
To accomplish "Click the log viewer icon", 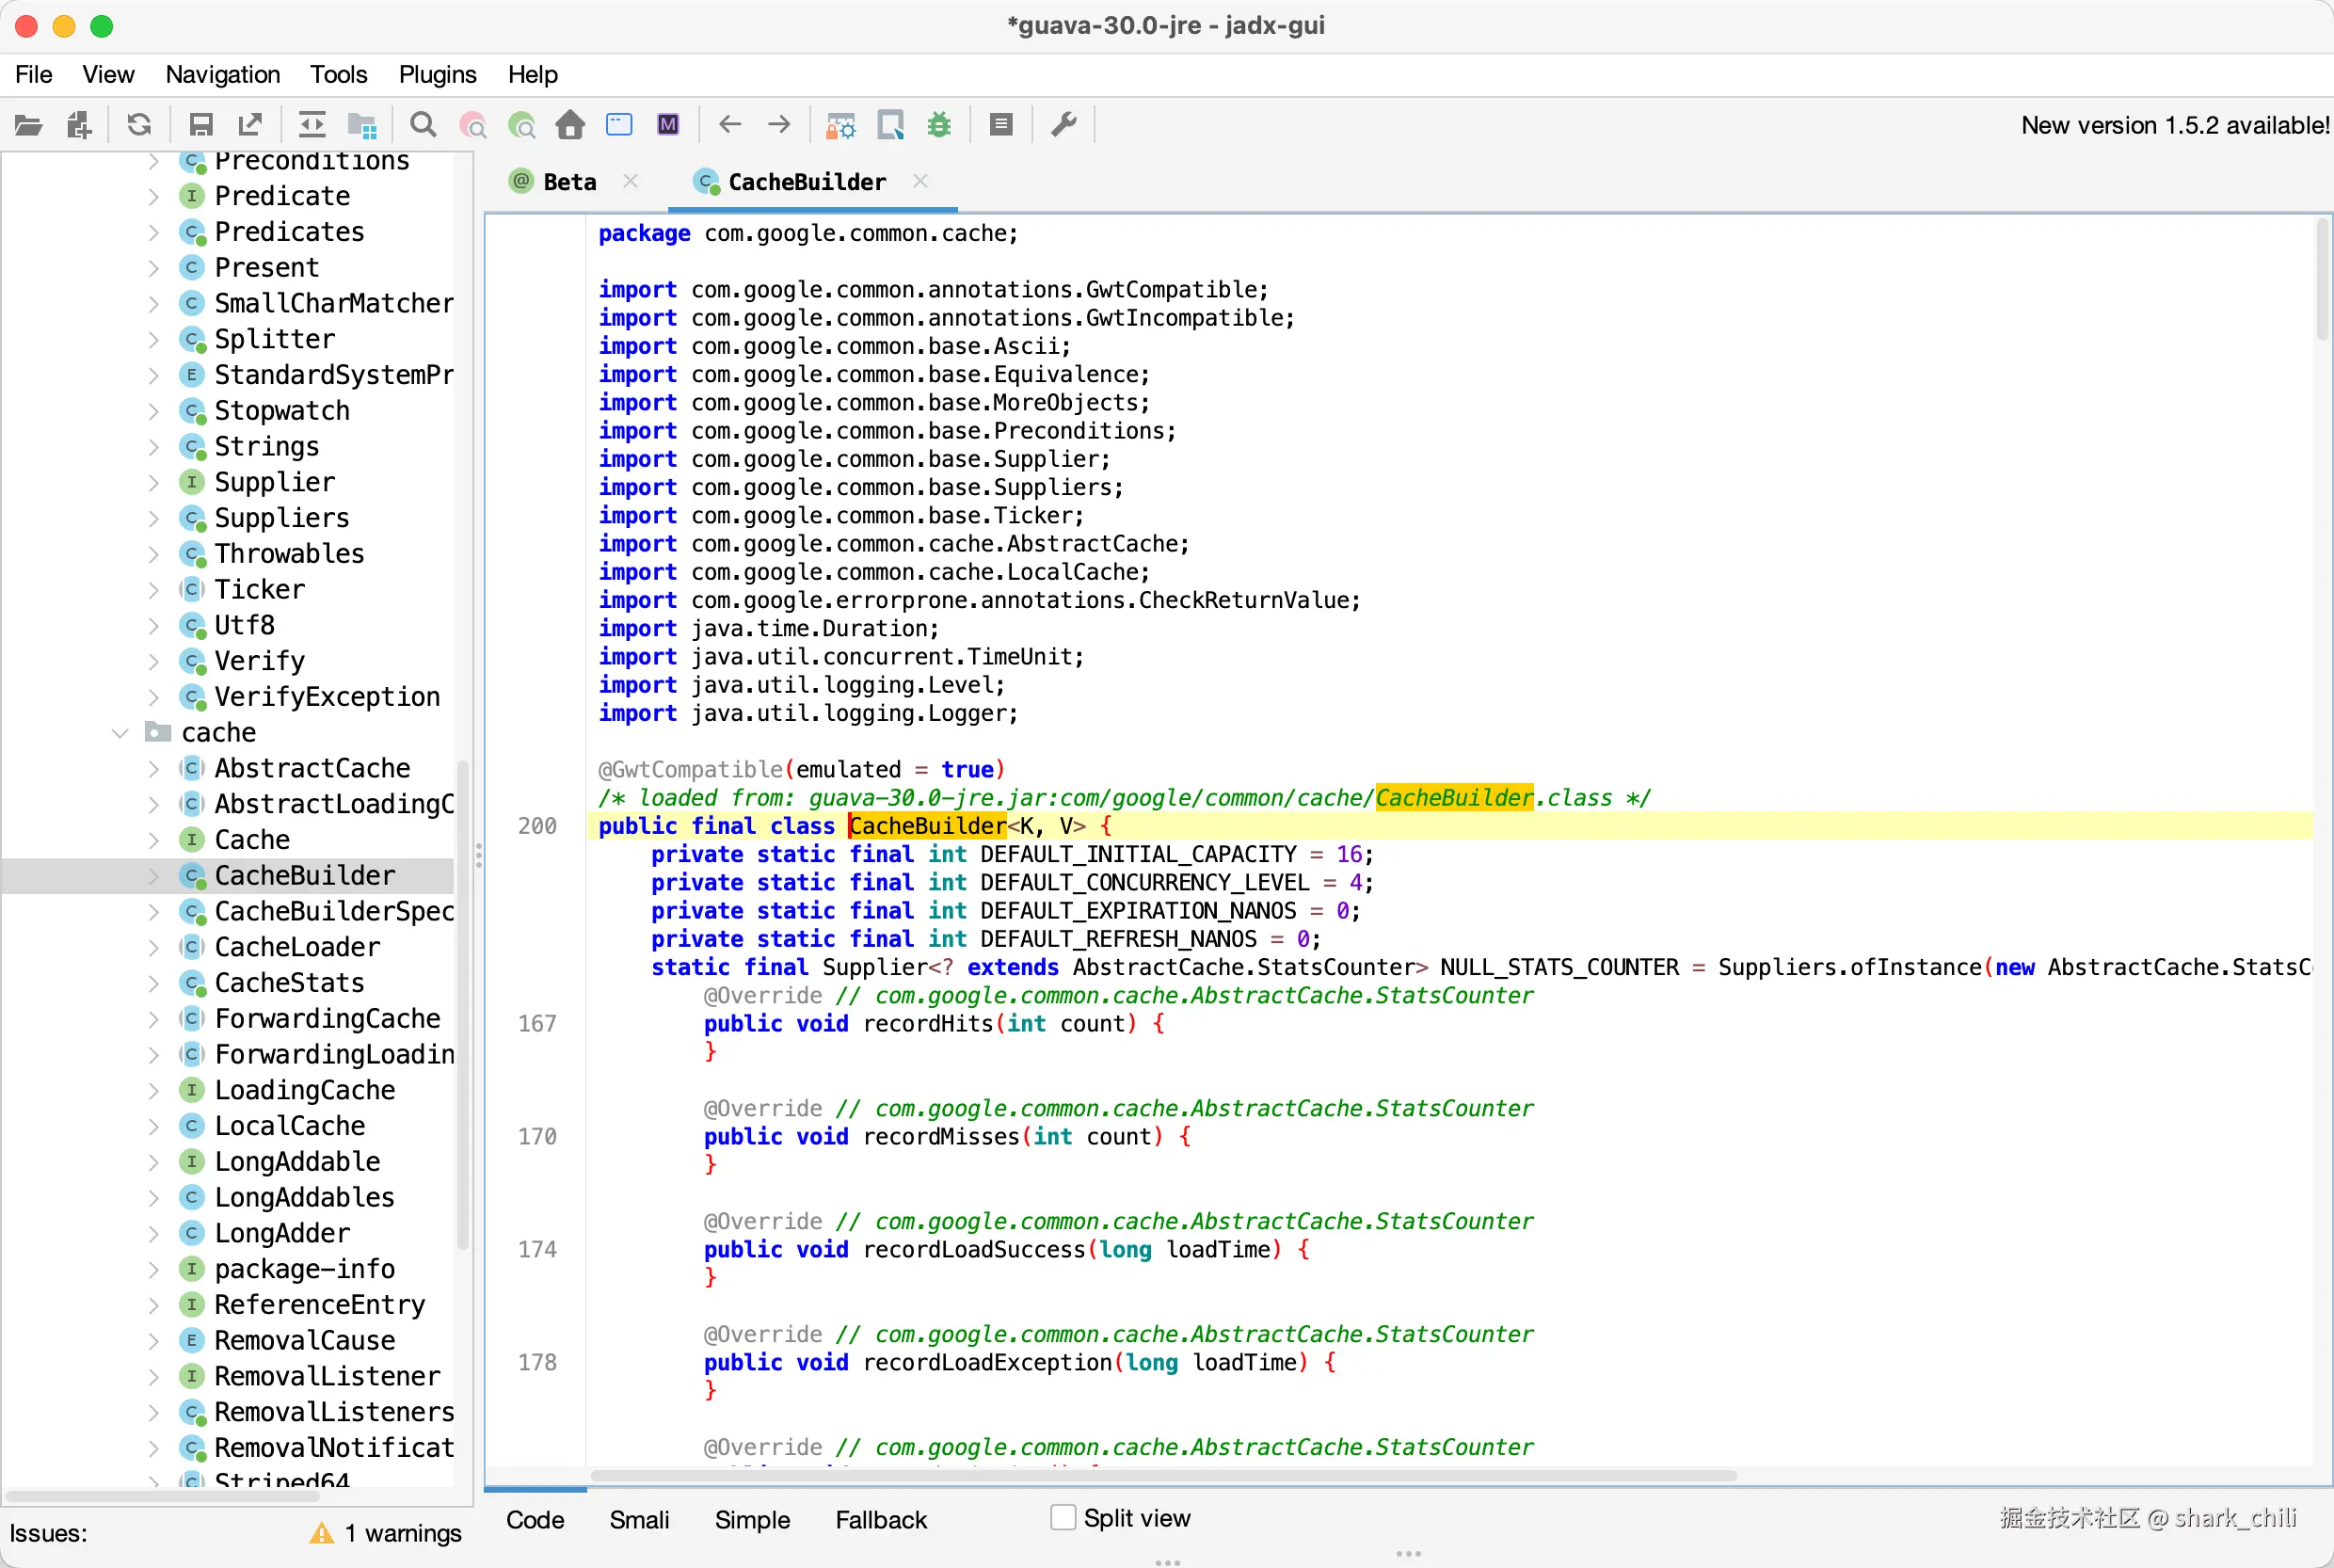I will click(1001, 125).
